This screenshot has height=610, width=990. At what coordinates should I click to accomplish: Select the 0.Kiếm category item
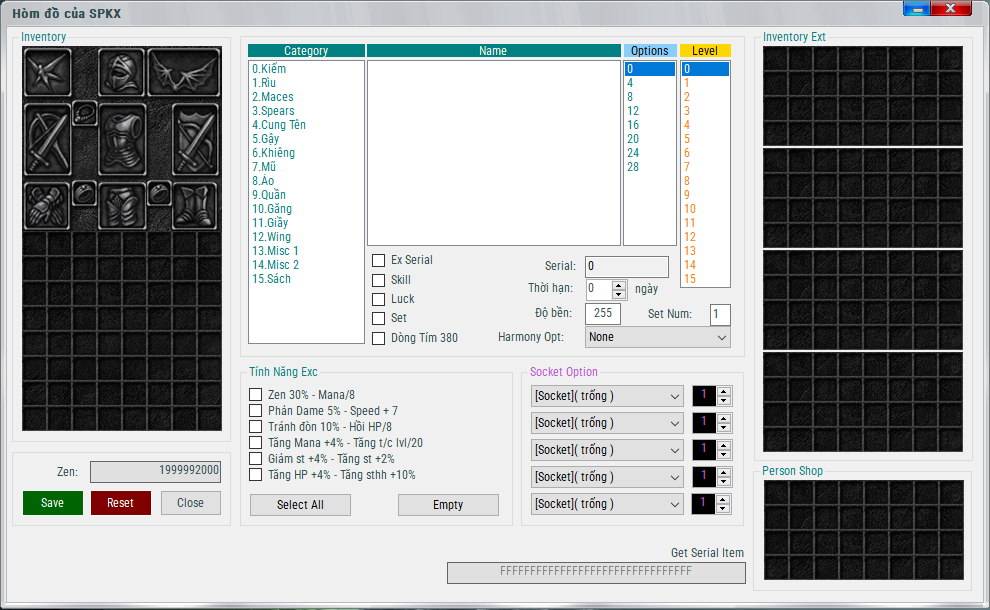point(268,69)
